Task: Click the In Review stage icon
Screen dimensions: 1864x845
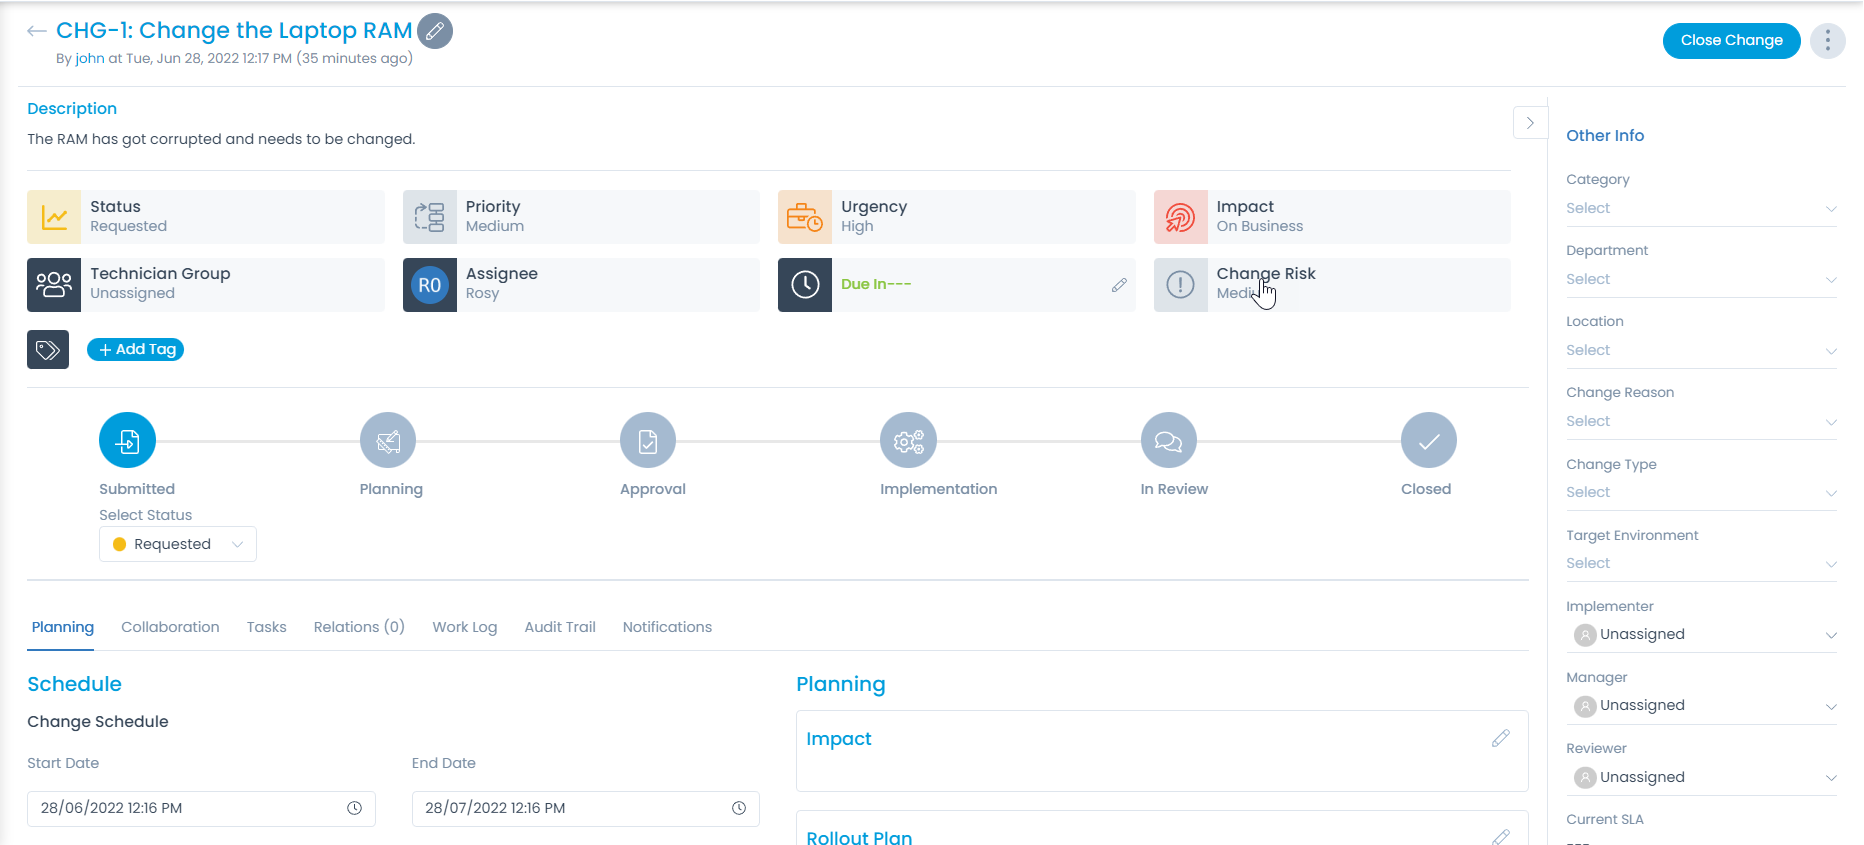Action: click(x=1168, y=441)
